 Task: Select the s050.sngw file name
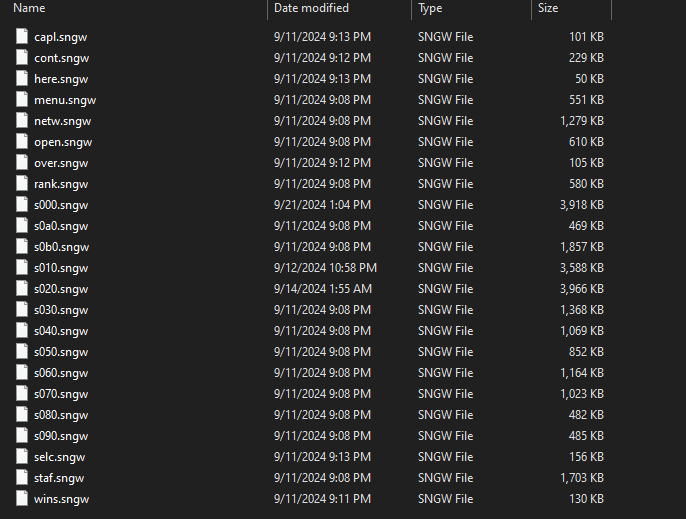click(x=61, y=352)
